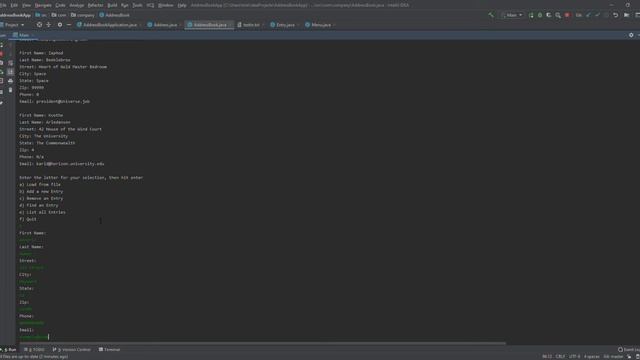Image resolution: width=640 pixels, height=360 pixels.
Task: Click the UTF-8 encoding in status bar
Action: pyautogui.click(x=575, y=357)
